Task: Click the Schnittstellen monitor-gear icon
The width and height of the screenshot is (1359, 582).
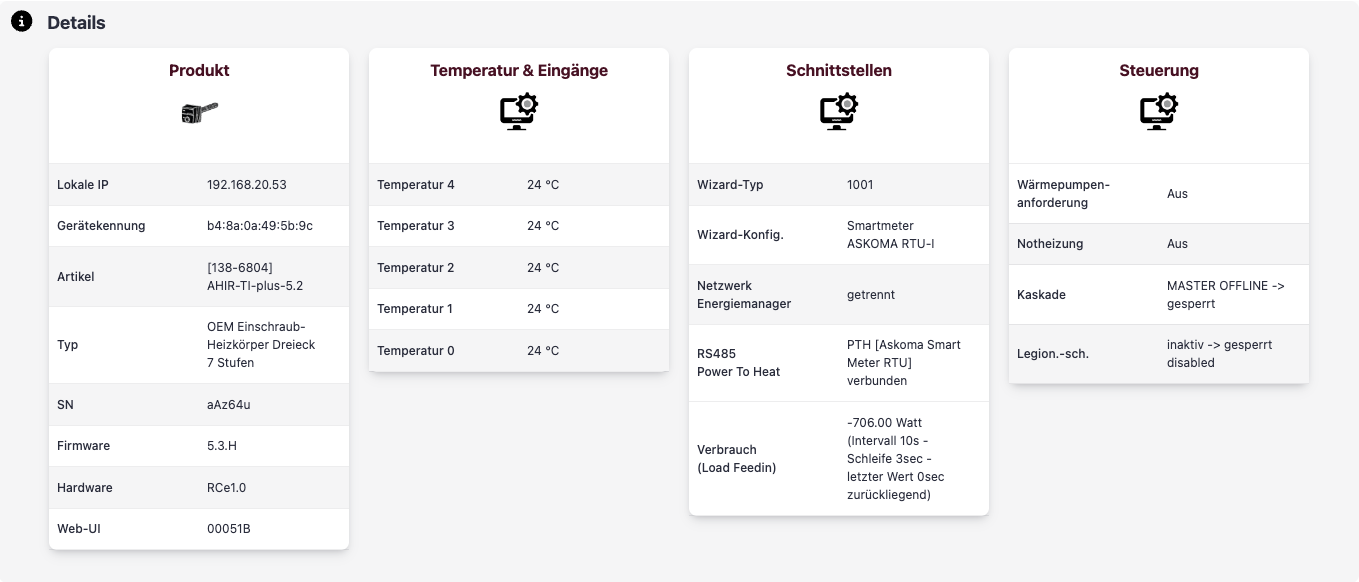Action: point(839,111)
